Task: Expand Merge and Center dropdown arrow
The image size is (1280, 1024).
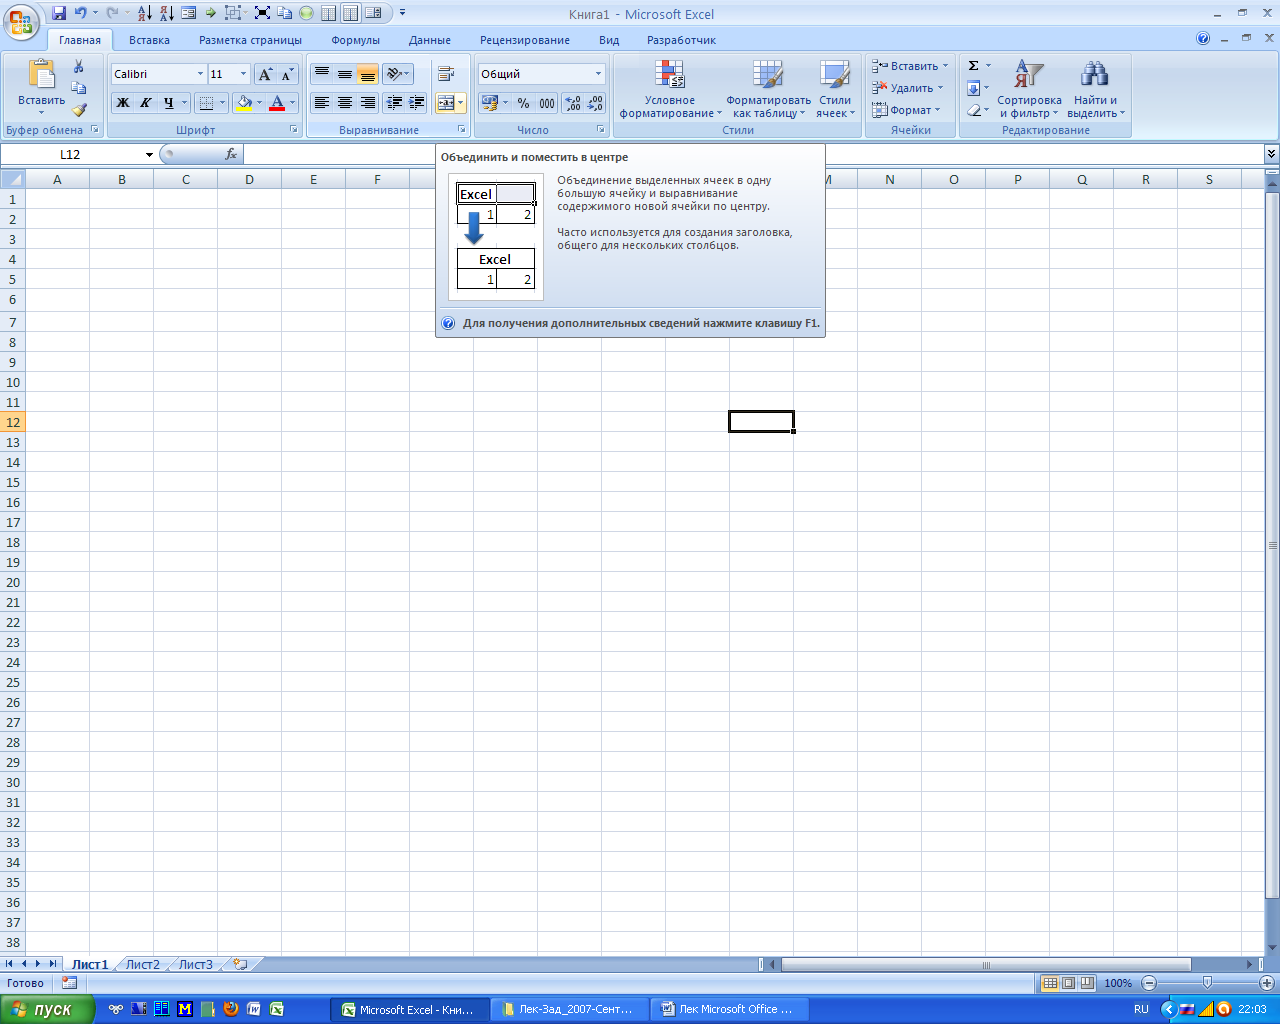Action: (x=461, y=102)
